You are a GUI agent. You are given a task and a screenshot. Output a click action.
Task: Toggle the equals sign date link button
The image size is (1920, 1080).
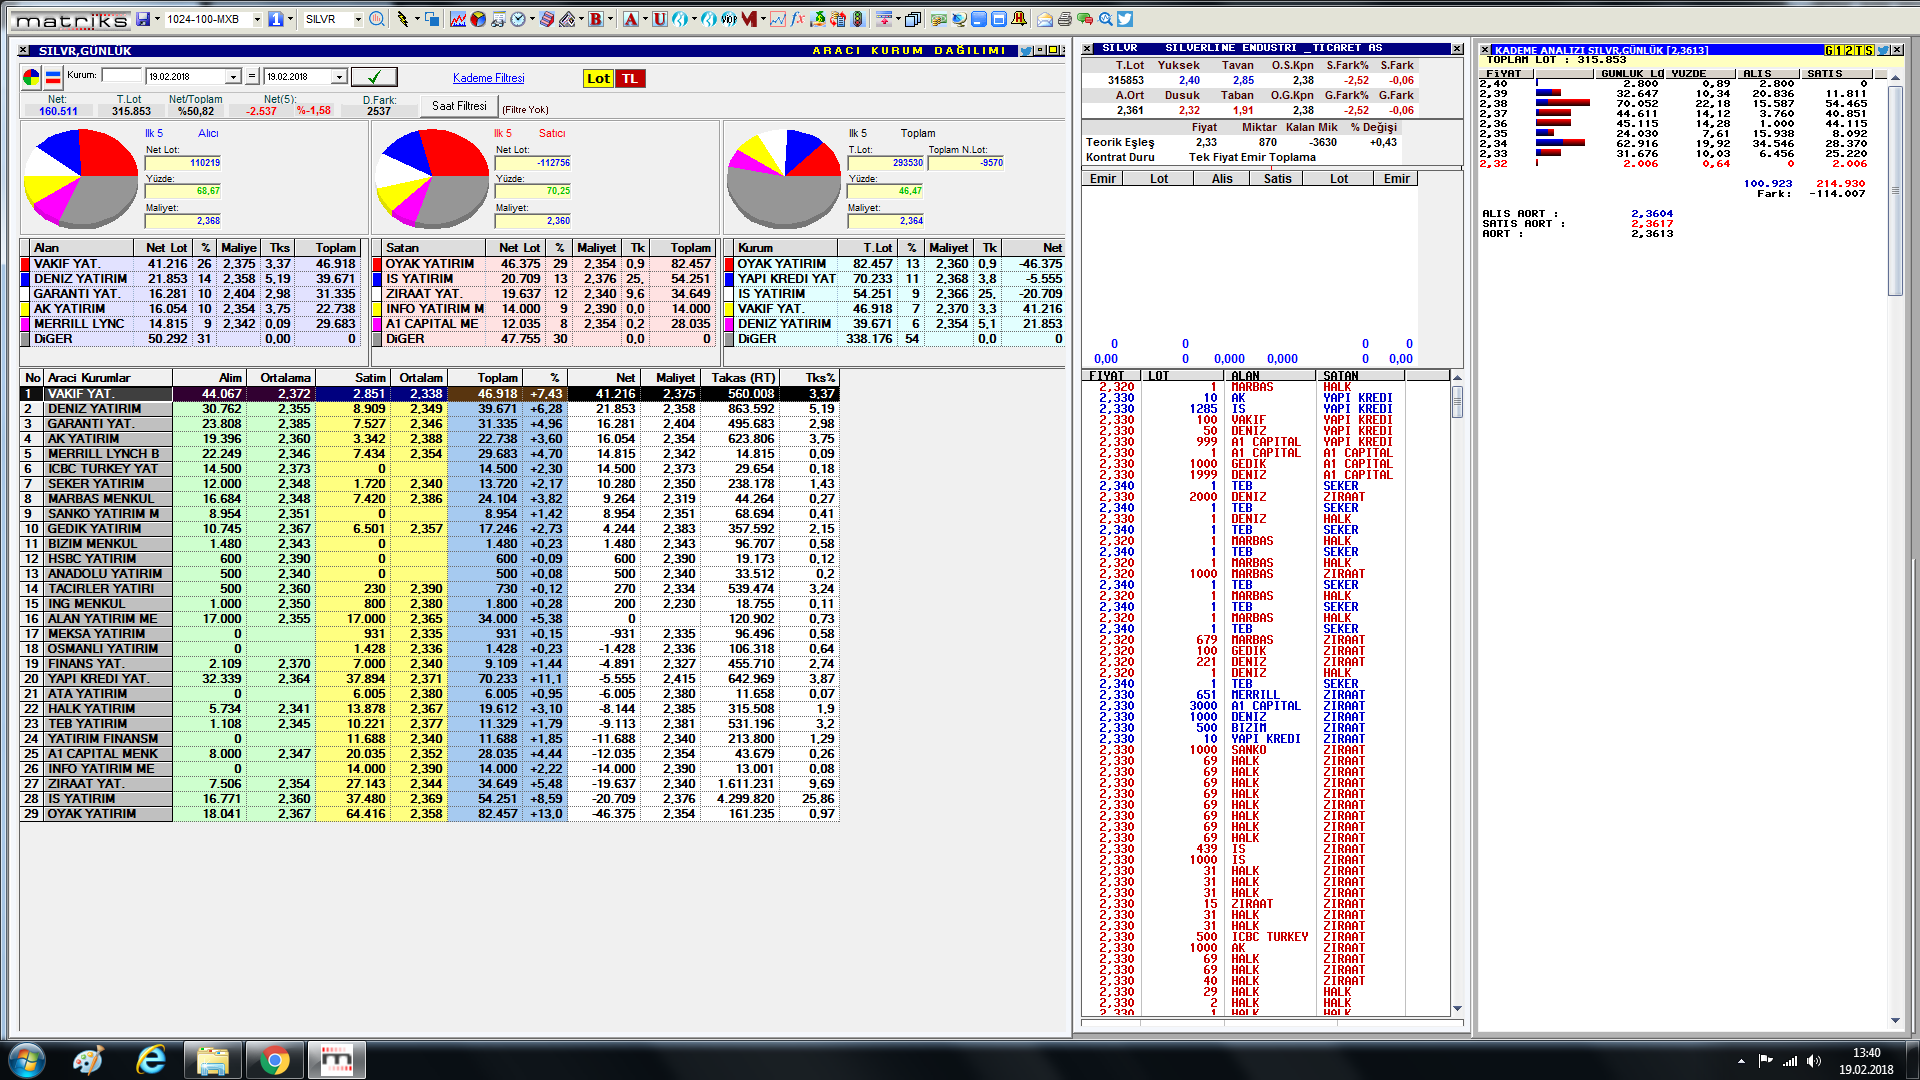[252, 76]
